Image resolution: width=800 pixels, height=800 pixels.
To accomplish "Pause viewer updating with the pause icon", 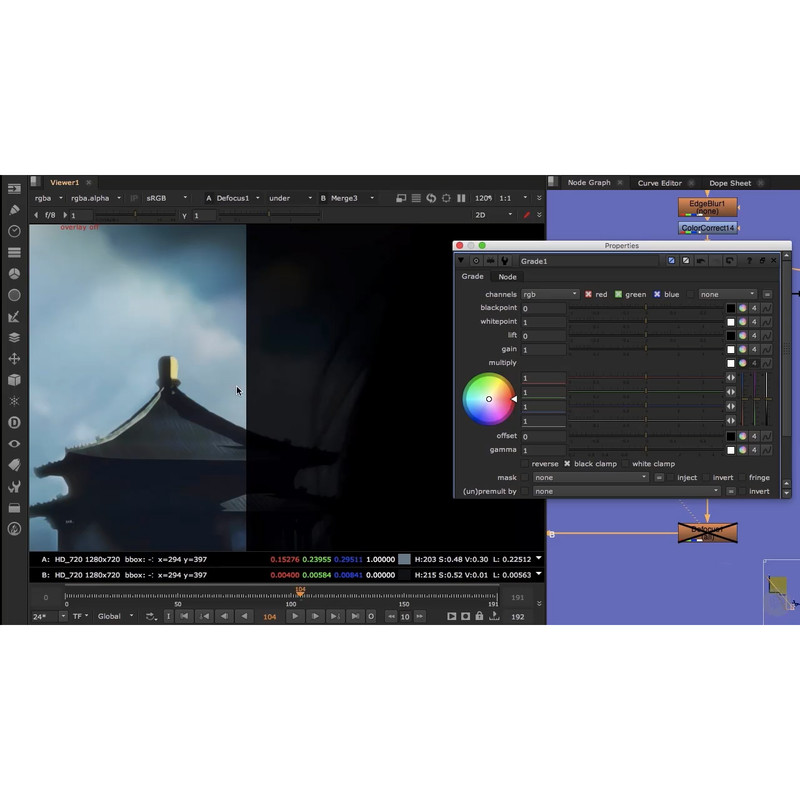I will click(x=461, y=198).
